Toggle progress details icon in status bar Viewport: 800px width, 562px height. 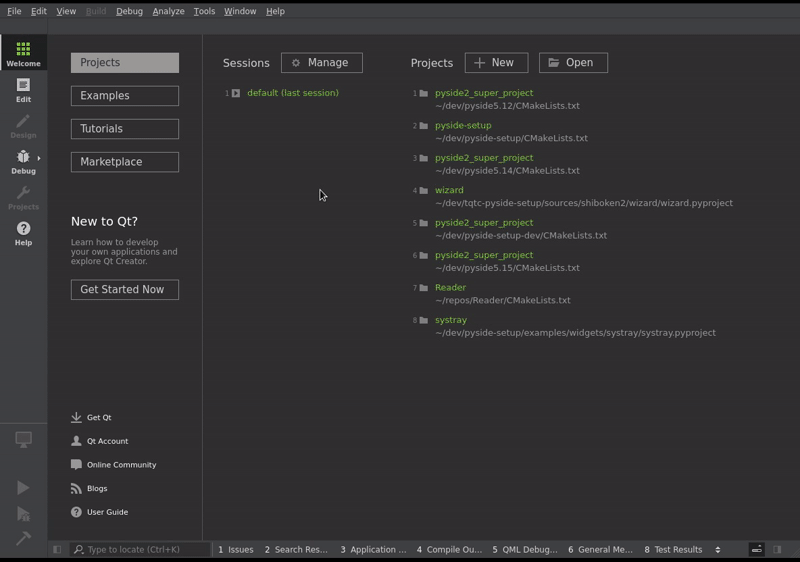(x=757, y=549)
